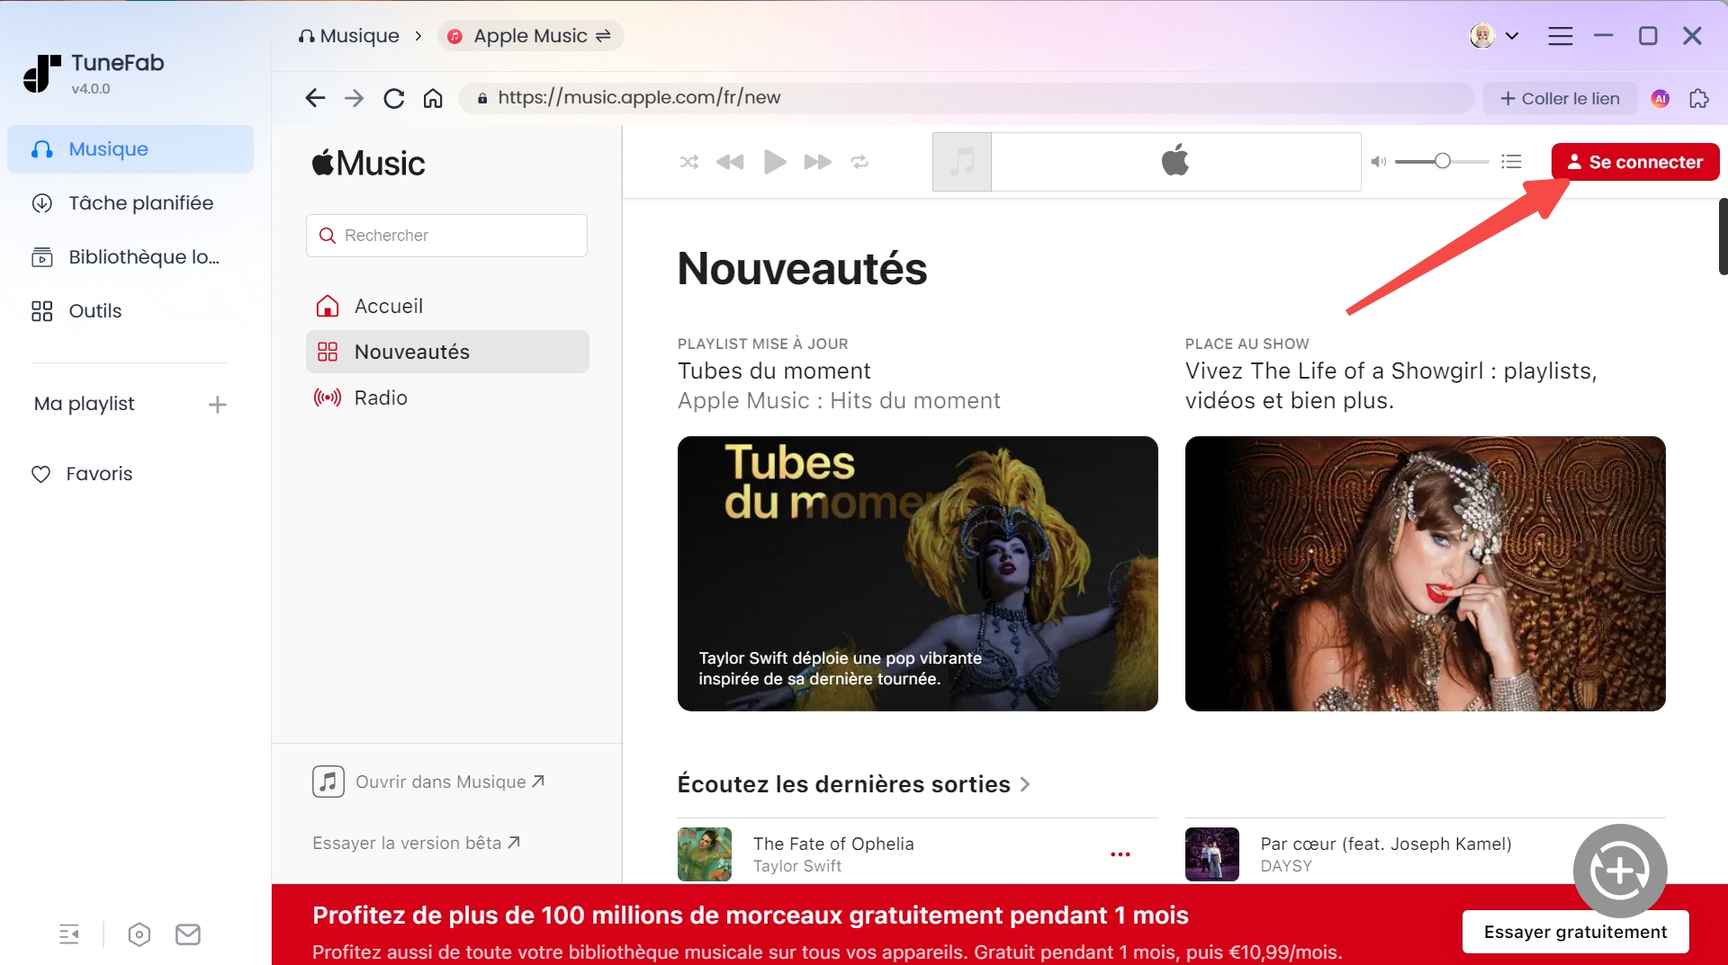Open Favoris via the heart icon
Image resolution: width=1728 pixels, height=965 pixels.
tap(41, 473)
